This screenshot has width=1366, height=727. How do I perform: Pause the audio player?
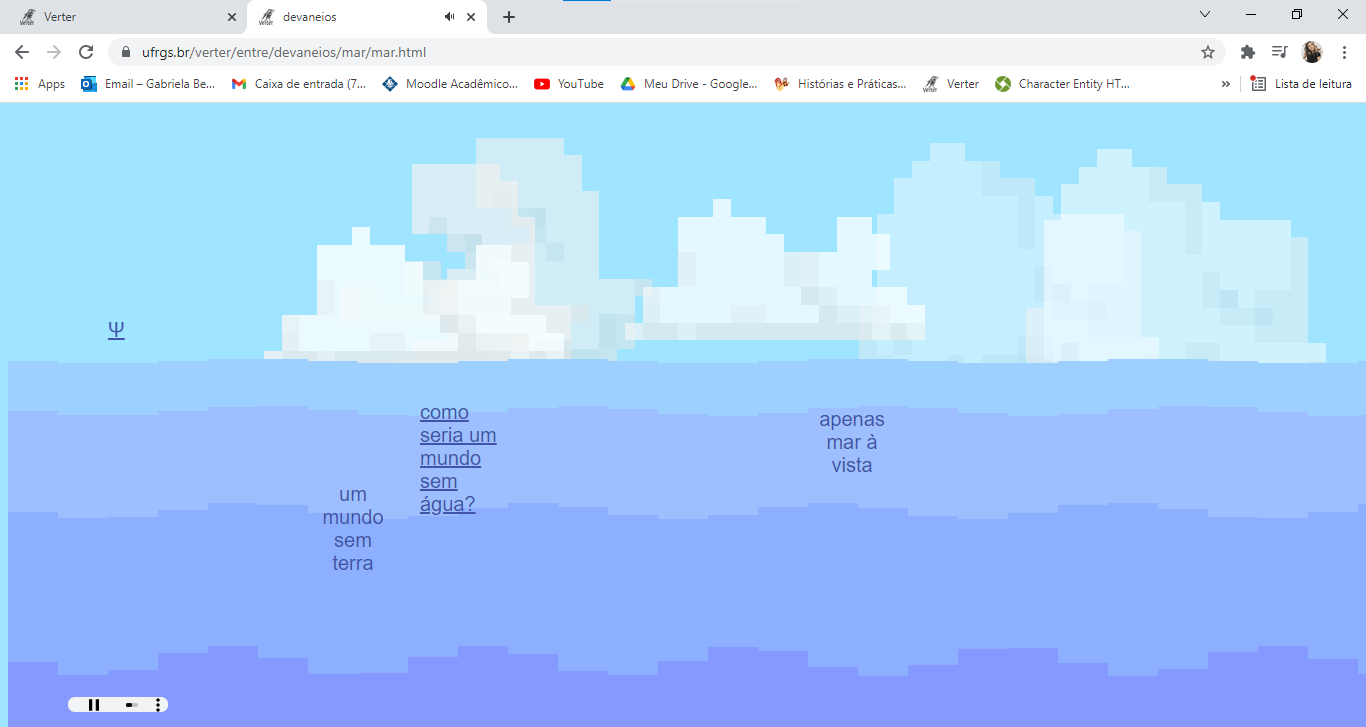pos(94,705)
